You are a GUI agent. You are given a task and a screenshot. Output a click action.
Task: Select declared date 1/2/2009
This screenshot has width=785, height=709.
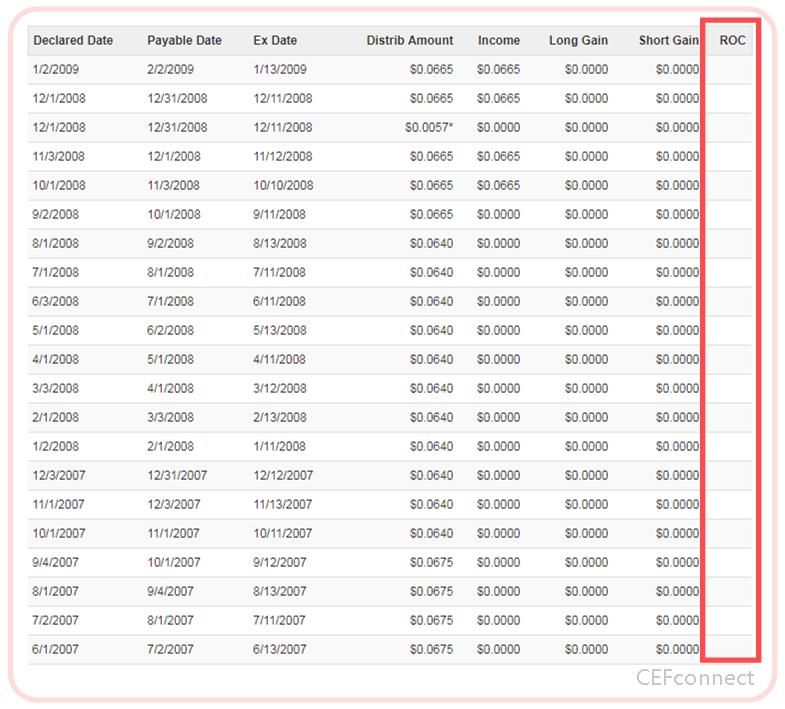point(56,70)
